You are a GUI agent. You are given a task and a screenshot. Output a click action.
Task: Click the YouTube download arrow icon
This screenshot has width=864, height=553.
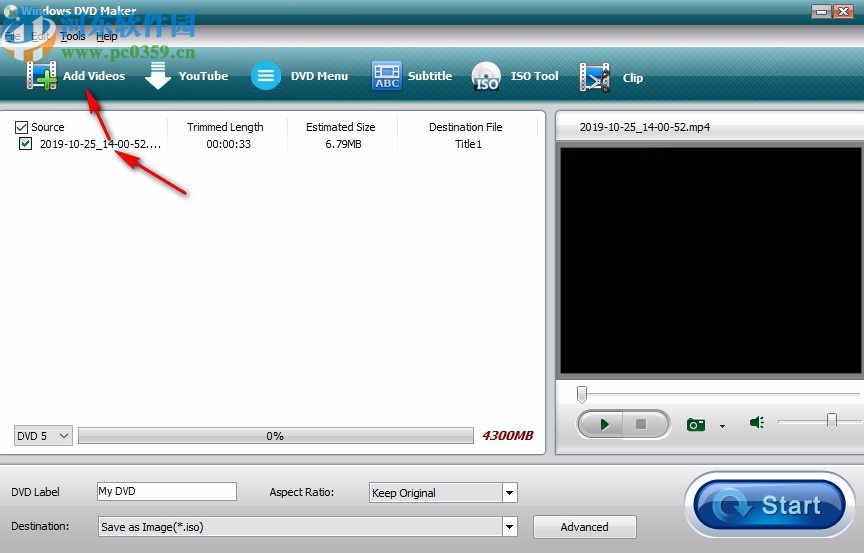[158, 75]
